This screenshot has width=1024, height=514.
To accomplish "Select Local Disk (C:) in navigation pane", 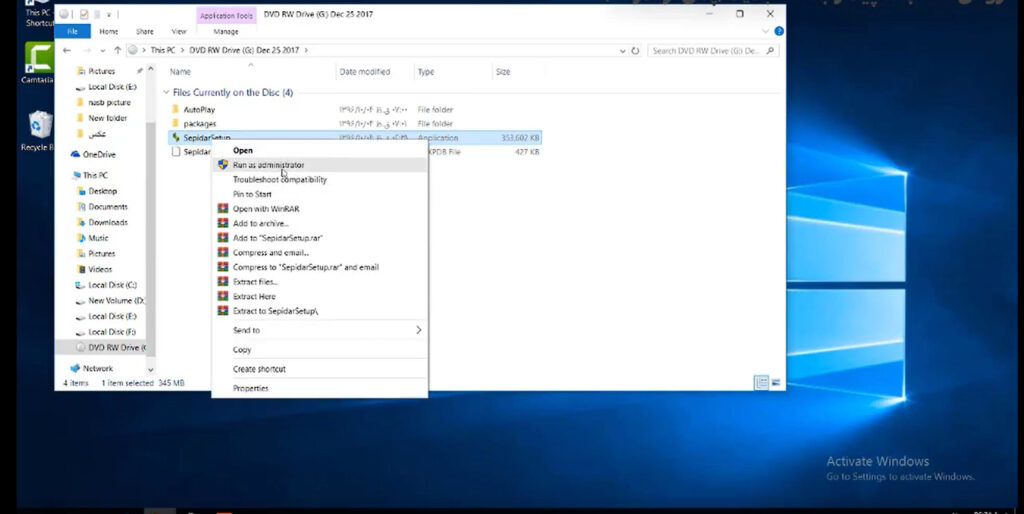I will coord(112,285).
